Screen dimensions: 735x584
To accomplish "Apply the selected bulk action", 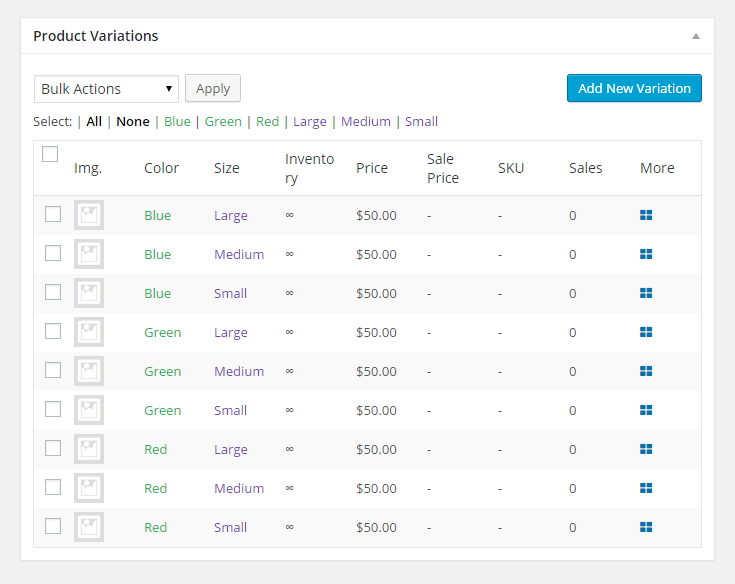I will coord(213,88).
